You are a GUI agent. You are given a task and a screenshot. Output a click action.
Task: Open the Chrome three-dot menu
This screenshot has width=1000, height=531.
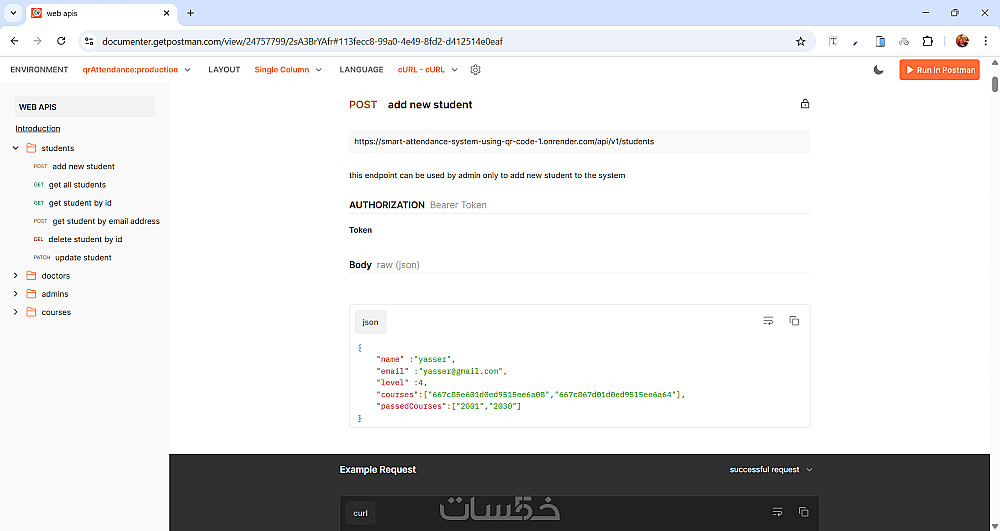point(985,41)
